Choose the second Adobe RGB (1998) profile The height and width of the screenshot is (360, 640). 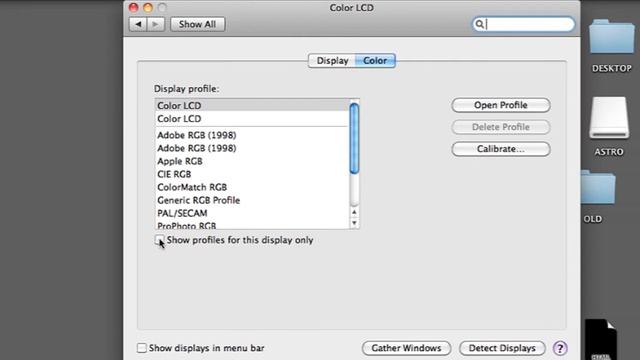pyautogui.click(x=252, y=148)
